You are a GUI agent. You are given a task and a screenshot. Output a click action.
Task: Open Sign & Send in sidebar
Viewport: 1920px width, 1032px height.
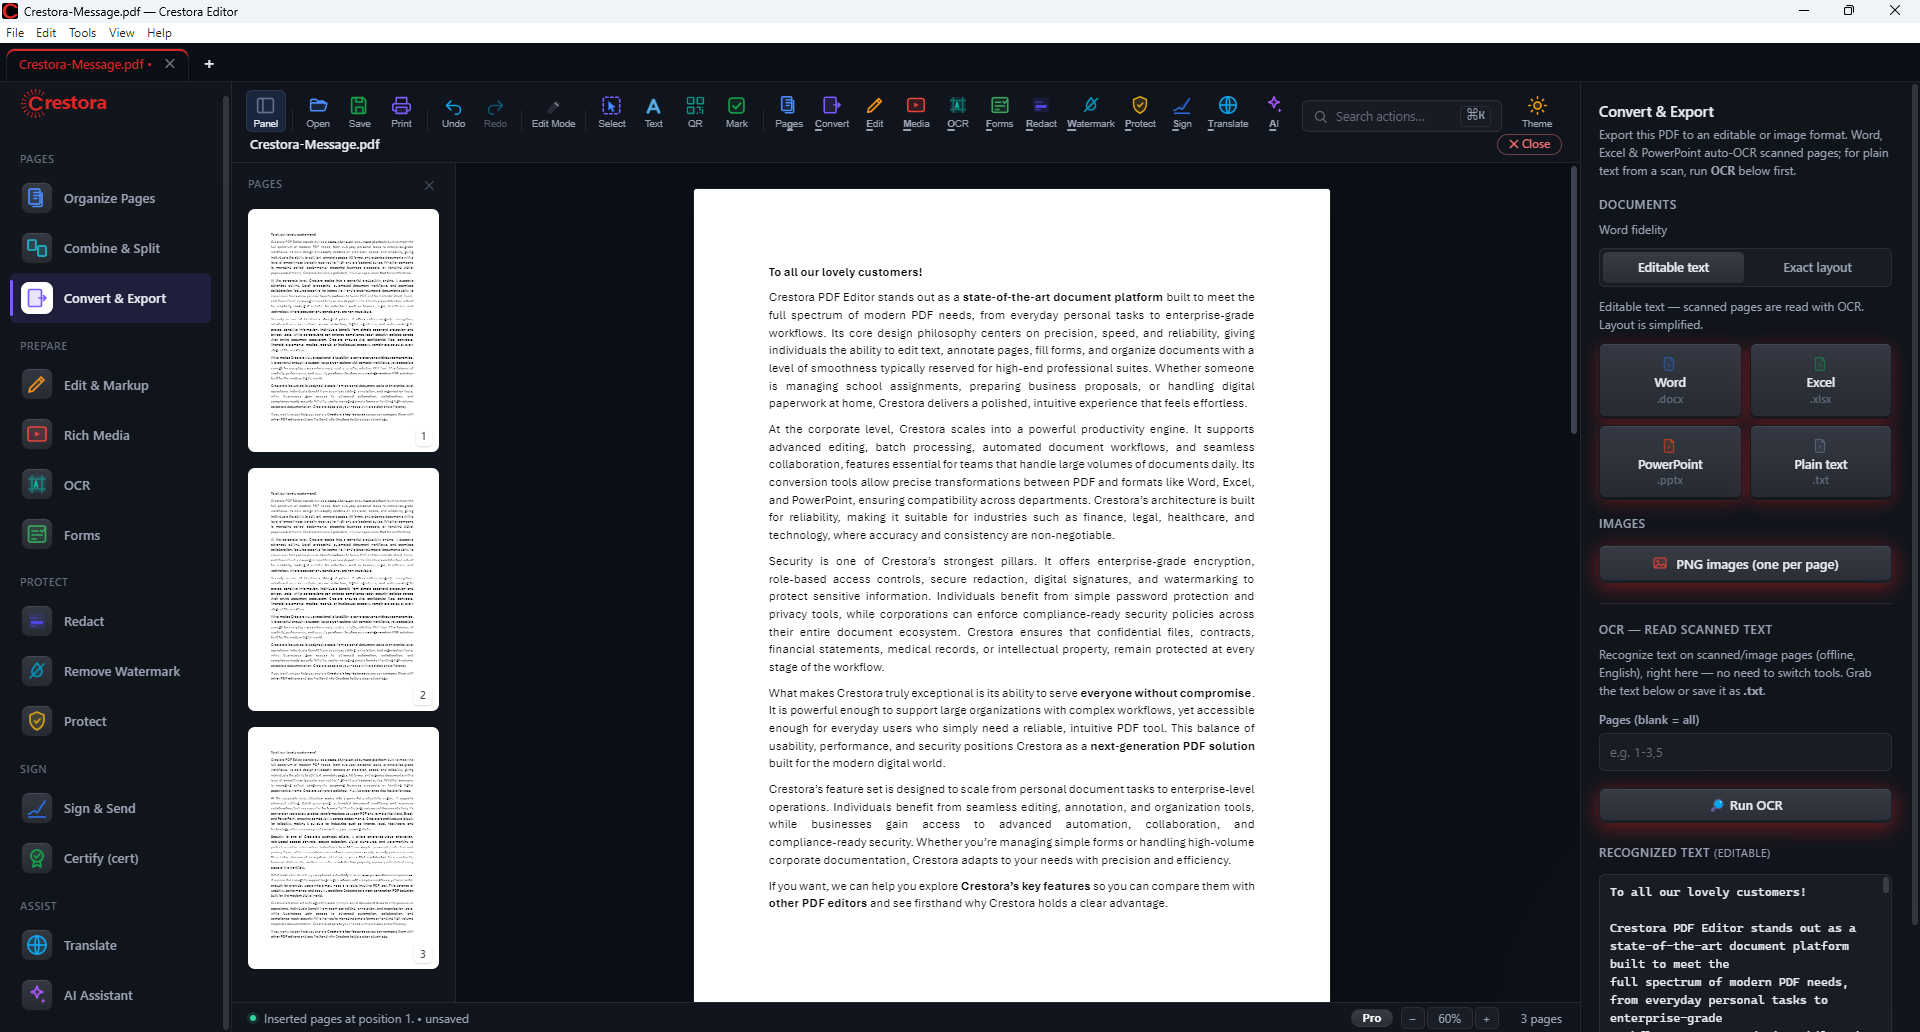pyautogui.click(x=110, y=808)
